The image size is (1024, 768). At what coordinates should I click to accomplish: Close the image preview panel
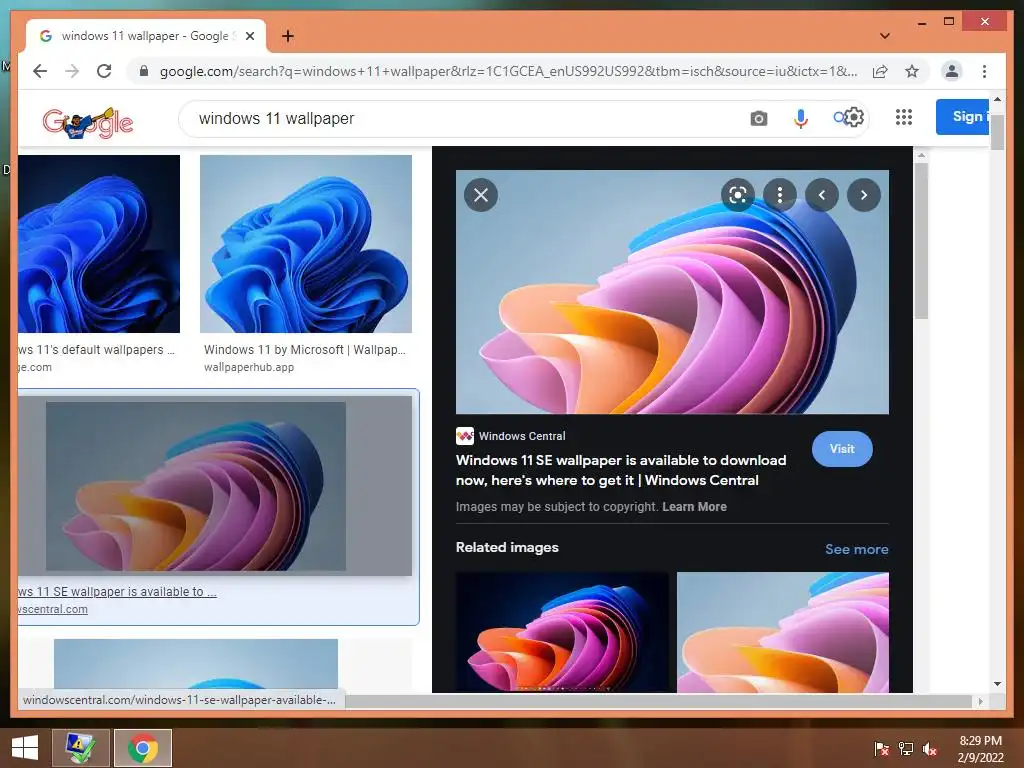(x=481, y=195)
